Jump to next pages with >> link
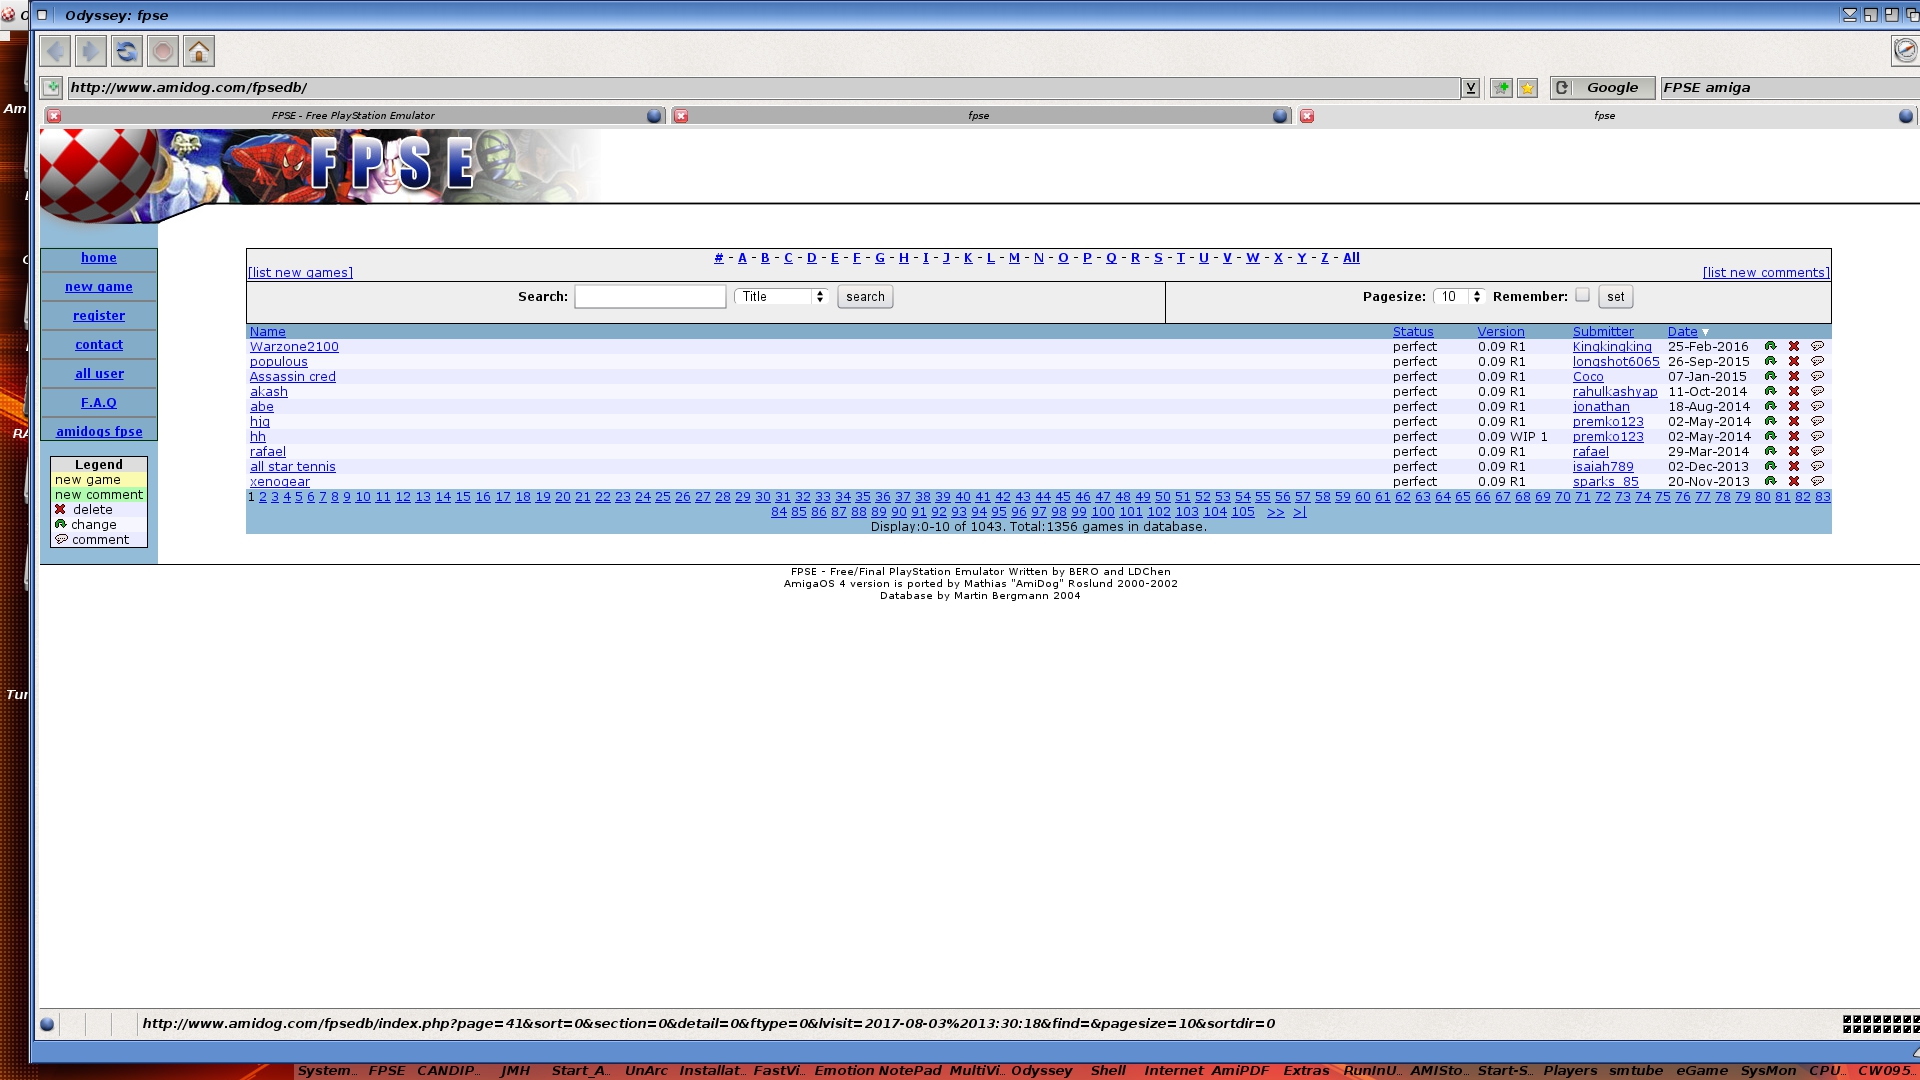This screenshot has height=1080, width=1920. tap(1276, 512)
